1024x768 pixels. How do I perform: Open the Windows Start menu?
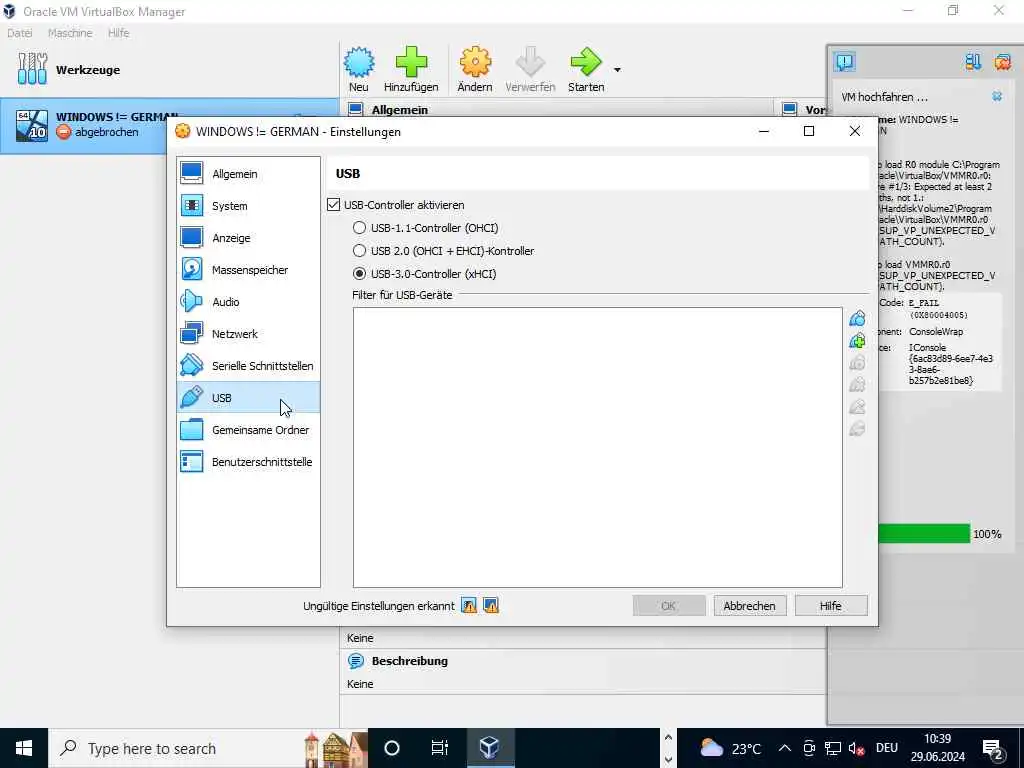pyautogui.click(x=24, y=748)
